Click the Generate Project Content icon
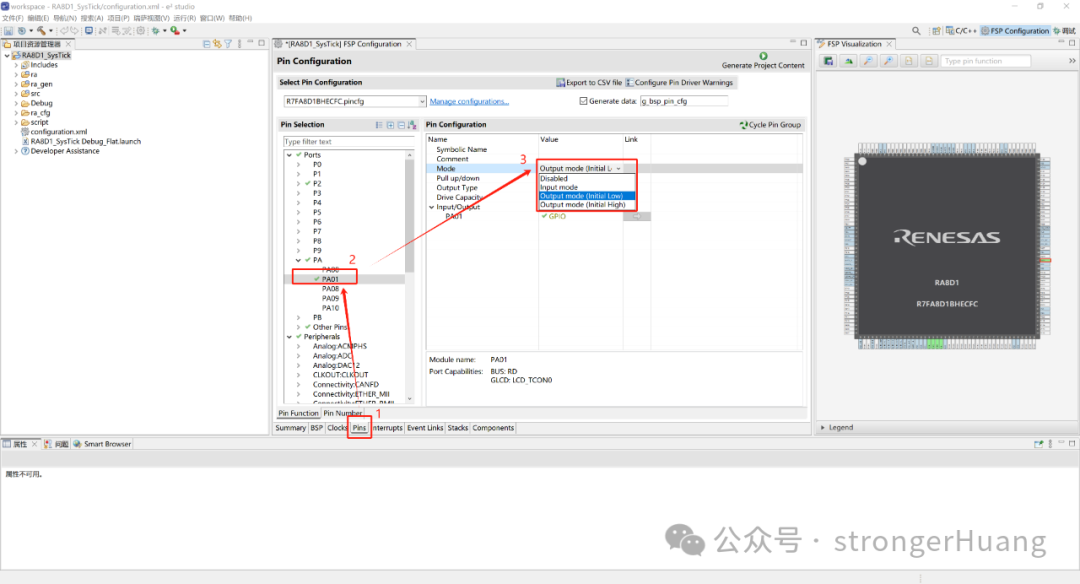The image size is (1080, 584). point(763,56)
